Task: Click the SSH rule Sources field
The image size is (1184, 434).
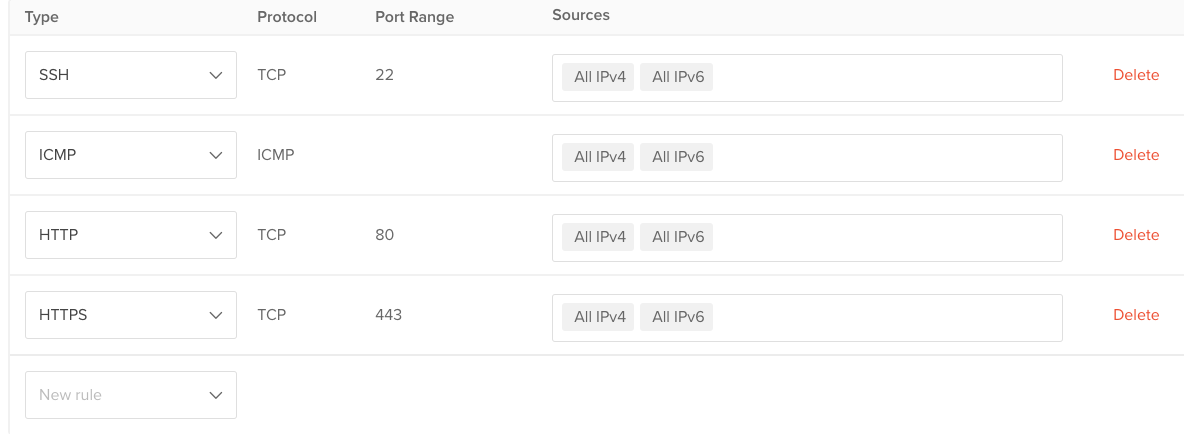Action: 885,77
